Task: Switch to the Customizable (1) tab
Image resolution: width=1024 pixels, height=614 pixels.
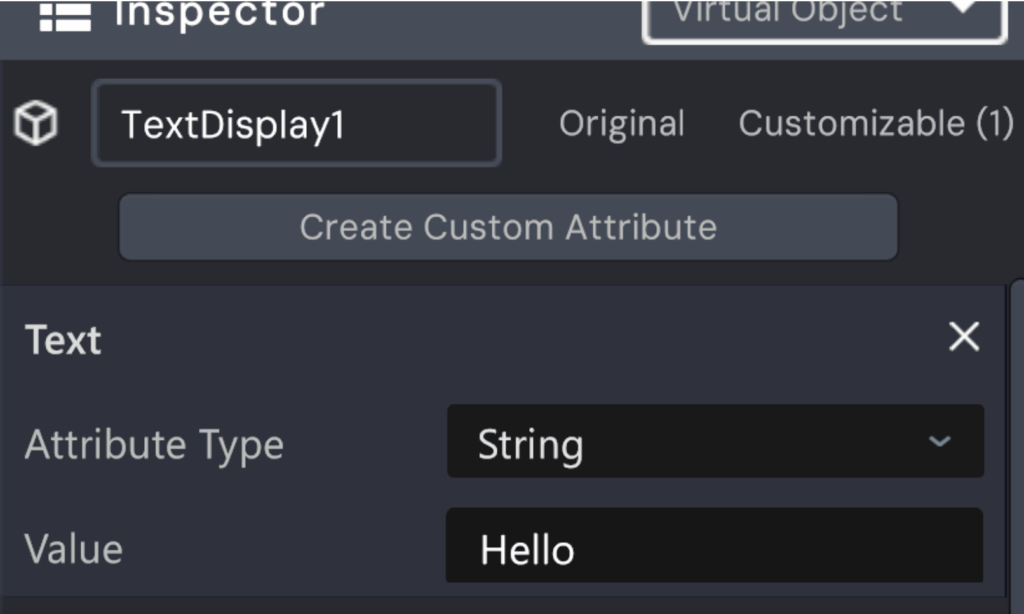Action: (x=876, y=123)
